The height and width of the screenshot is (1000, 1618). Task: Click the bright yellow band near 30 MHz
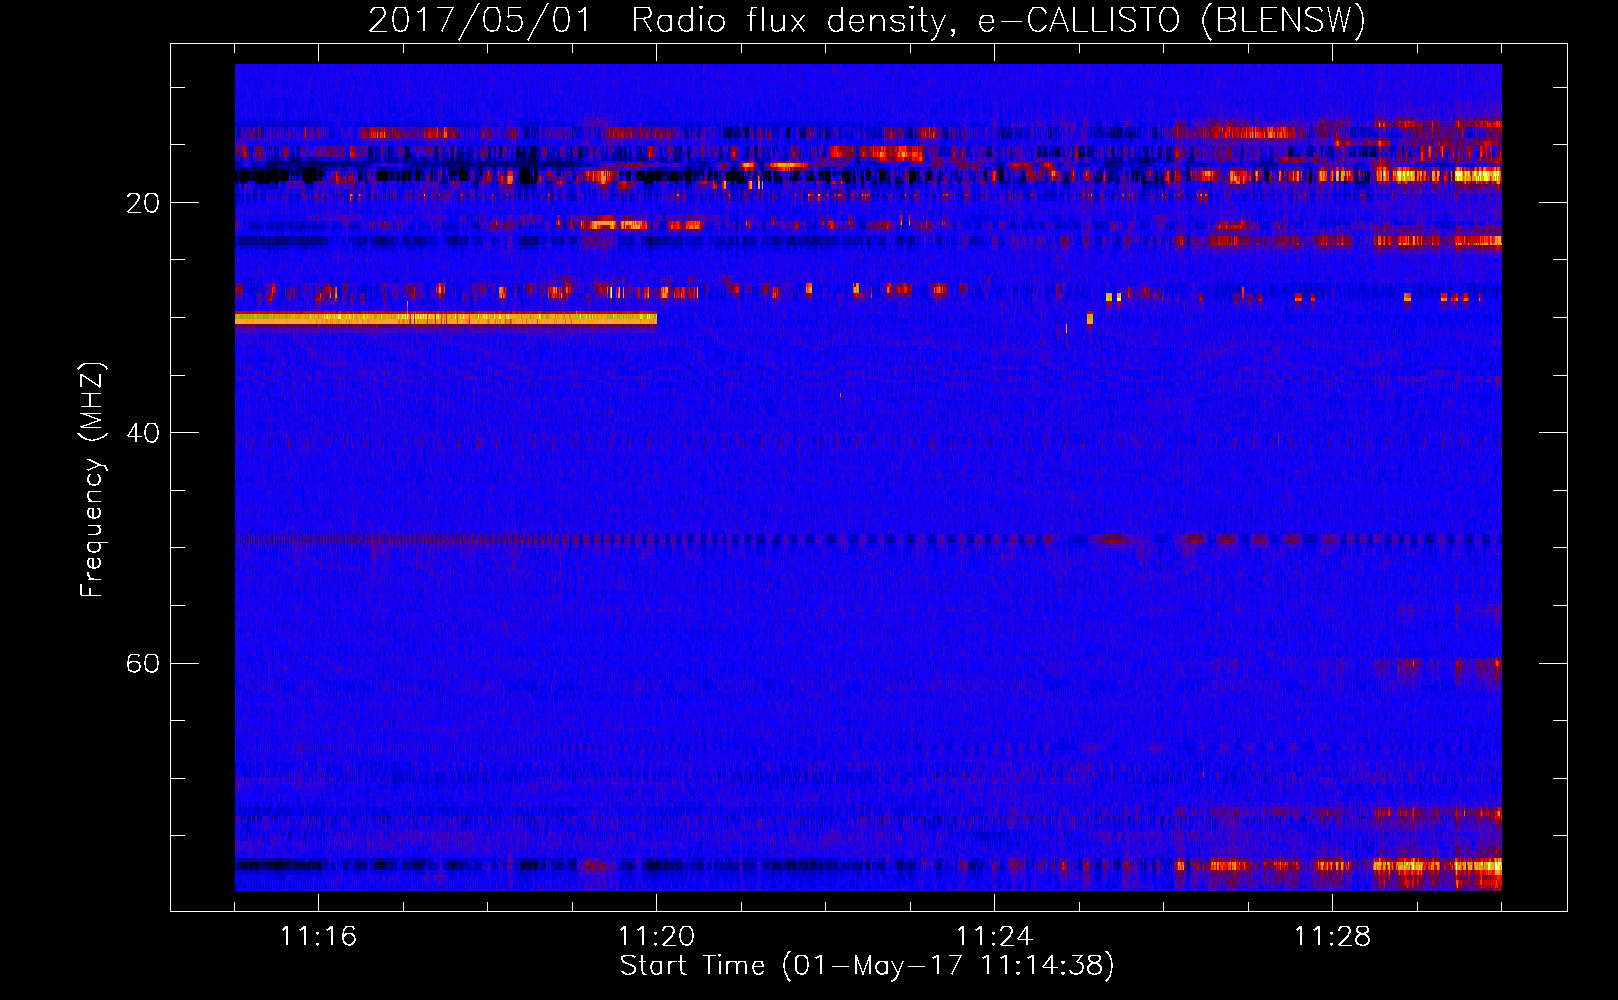point(446,319)
